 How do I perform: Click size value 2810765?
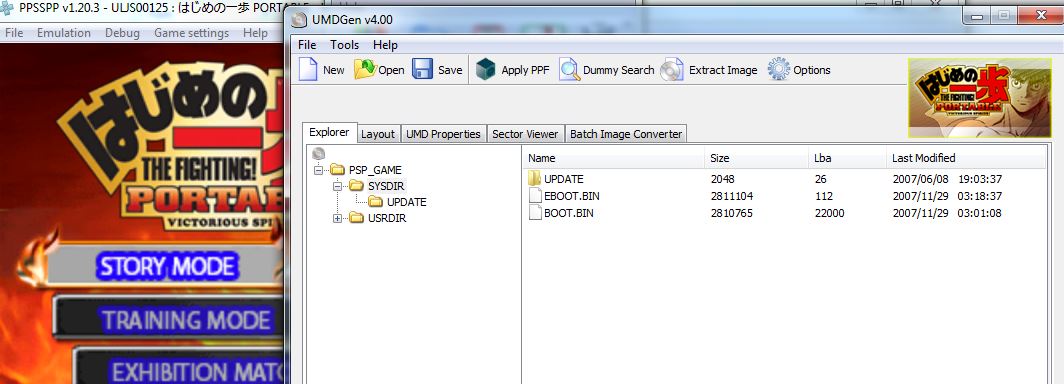(x=732, y=213)
